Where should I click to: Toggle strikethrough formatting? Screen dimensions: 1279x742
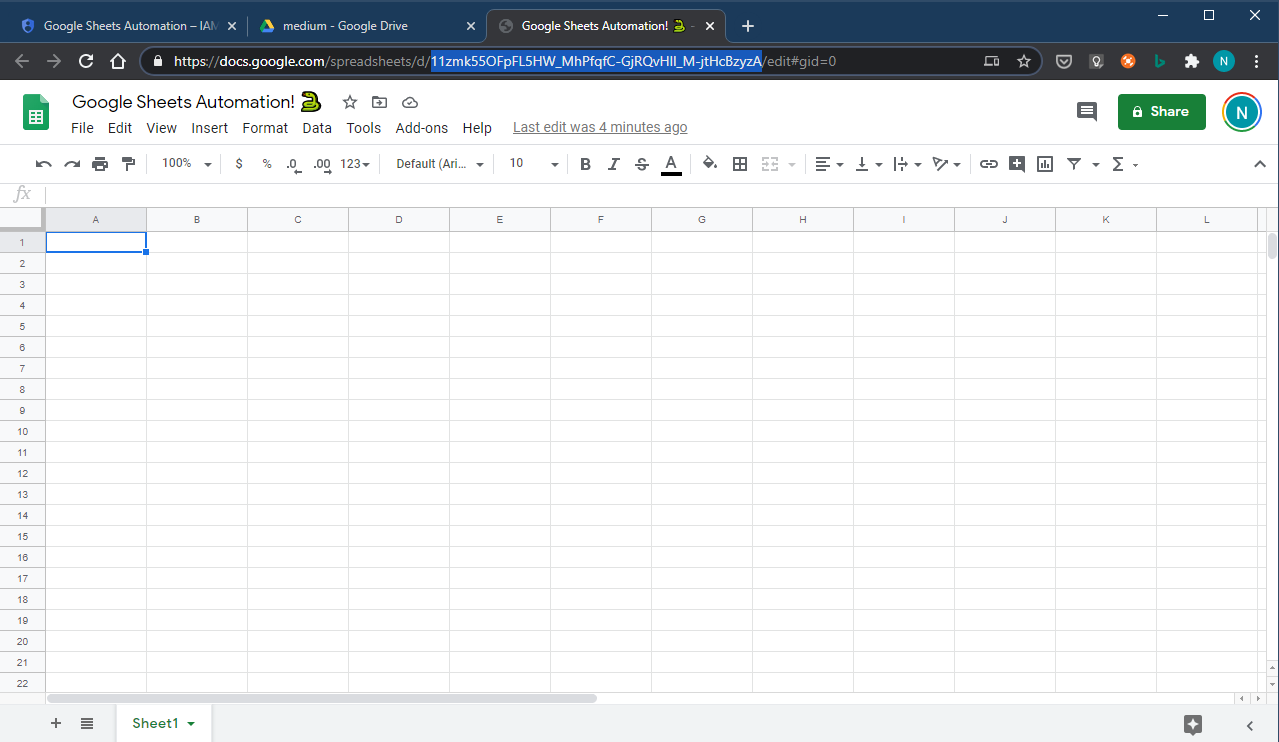pyautogui.click(x=642, y=164)
